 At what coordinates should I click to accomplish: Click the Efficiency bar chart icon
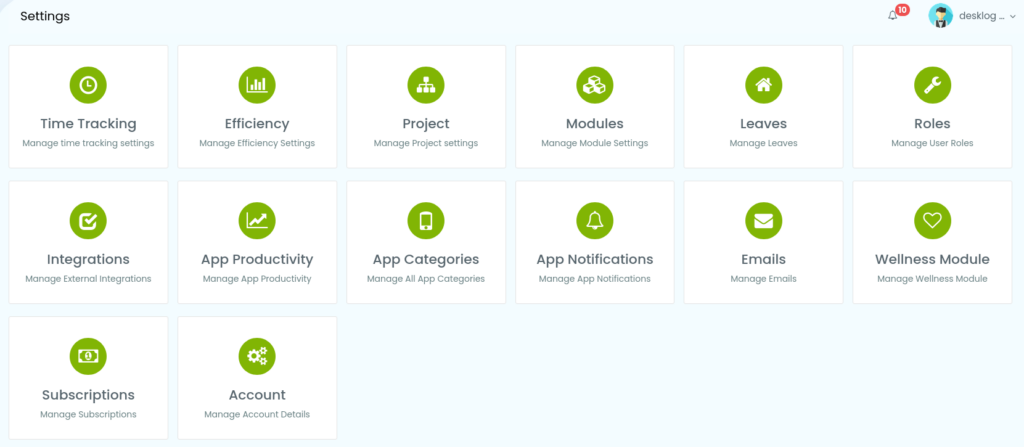click(x=257, y=85)
